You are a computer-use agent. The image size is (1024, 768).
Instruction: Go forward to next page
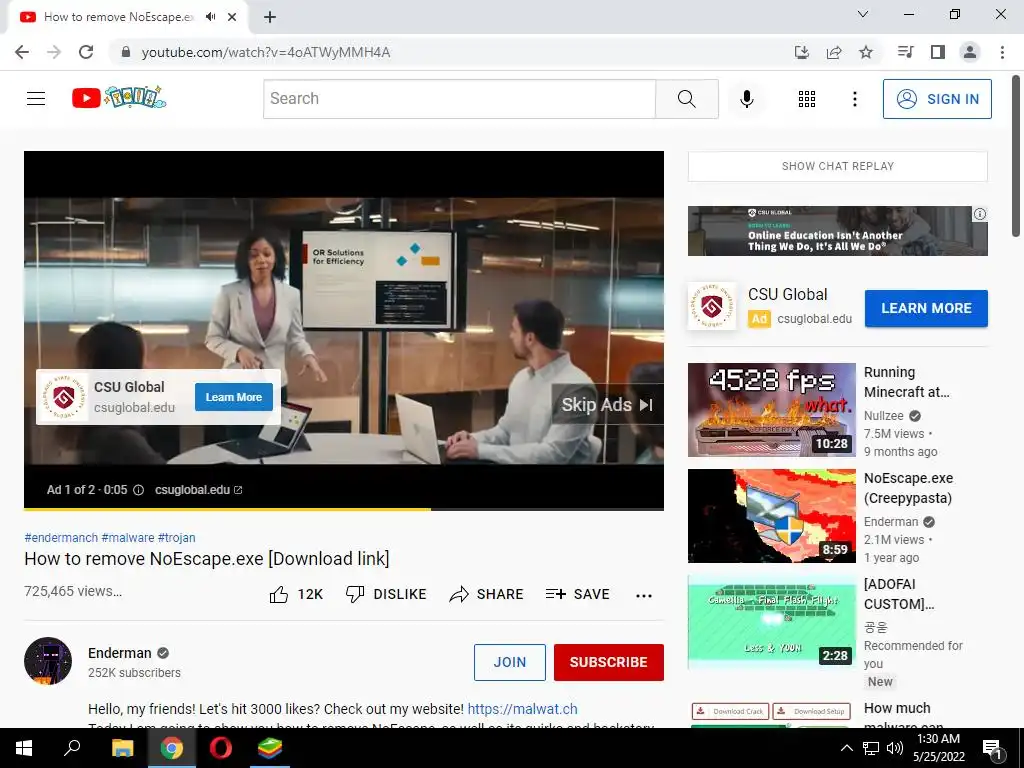point(54,52)
